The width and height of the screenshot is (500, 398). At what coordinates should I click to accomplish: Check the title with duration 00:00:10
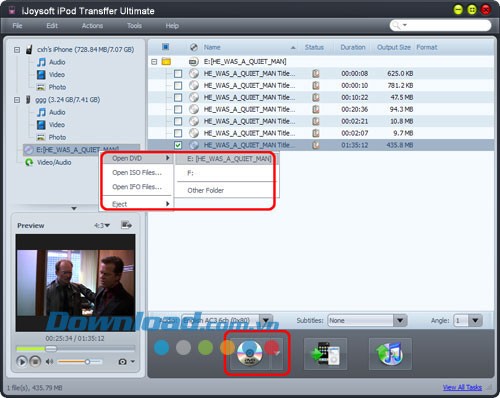coord(178,86)
